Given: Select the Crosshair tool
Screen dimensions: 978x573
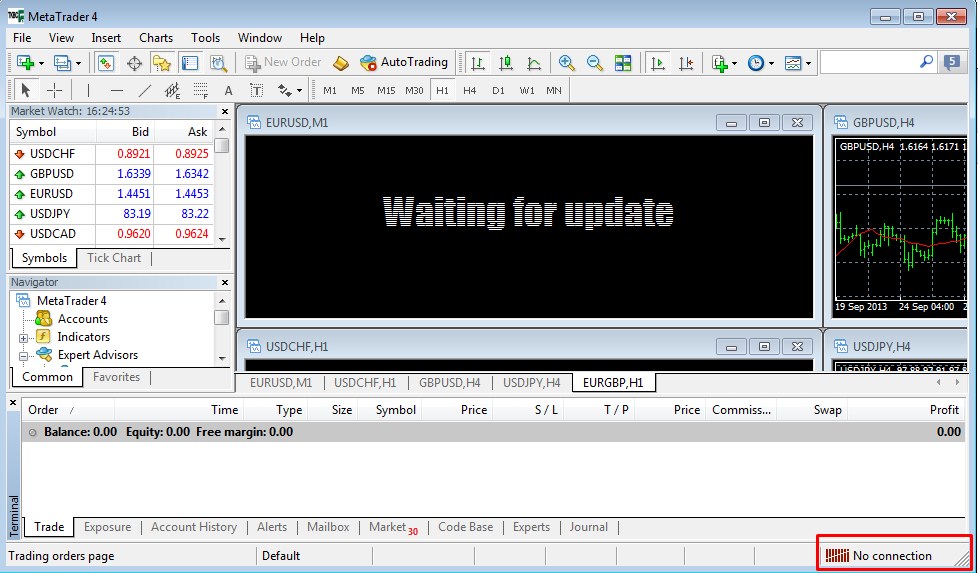Looking at the screenshot, I should (55, 90).
